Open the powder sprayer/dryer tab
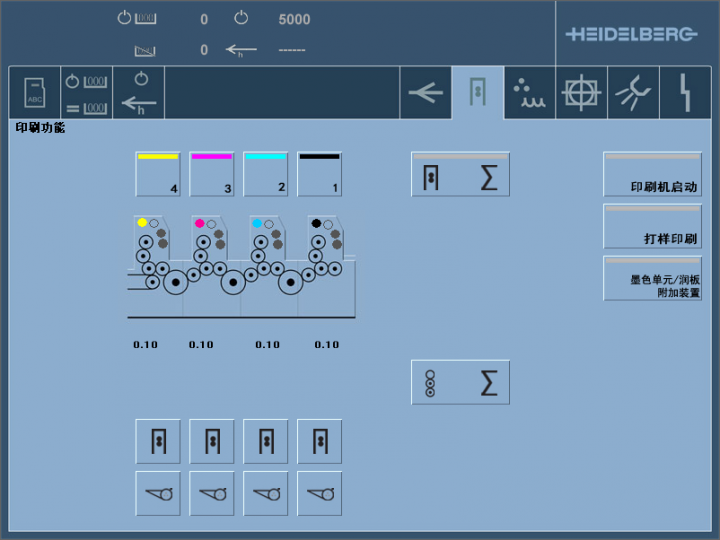The image size is (720, 540). pos(530,92)
